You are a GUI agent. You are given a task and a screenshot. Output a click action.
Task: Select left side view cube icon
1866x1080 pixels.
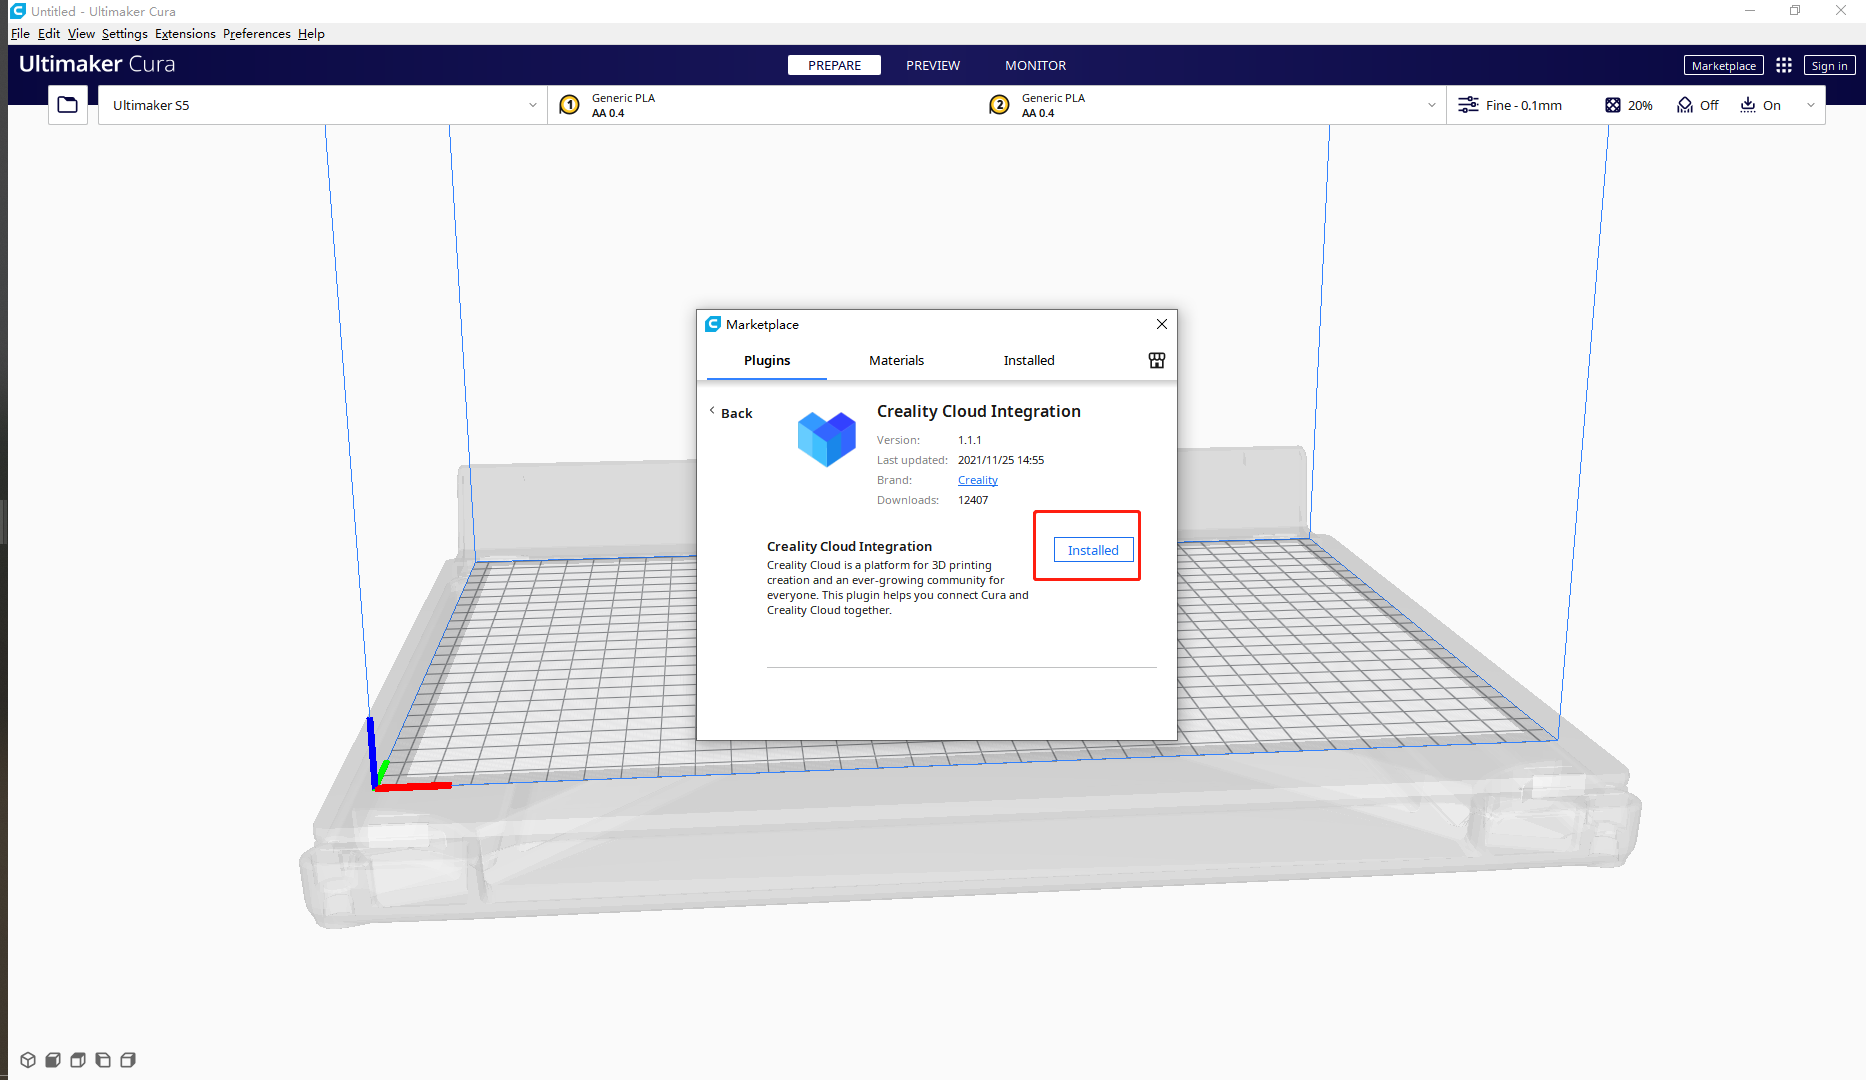pyautogui.click(x=103, y=1060)
